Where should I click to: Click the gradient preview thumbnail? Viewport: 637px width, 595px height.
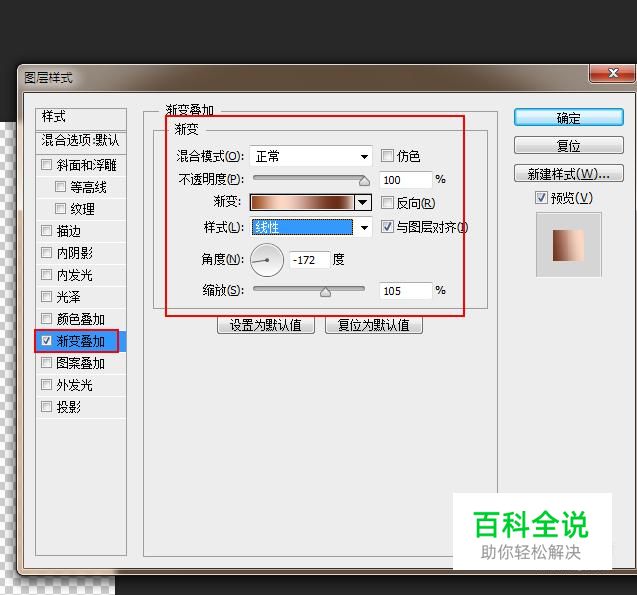(x=568, y=245)
